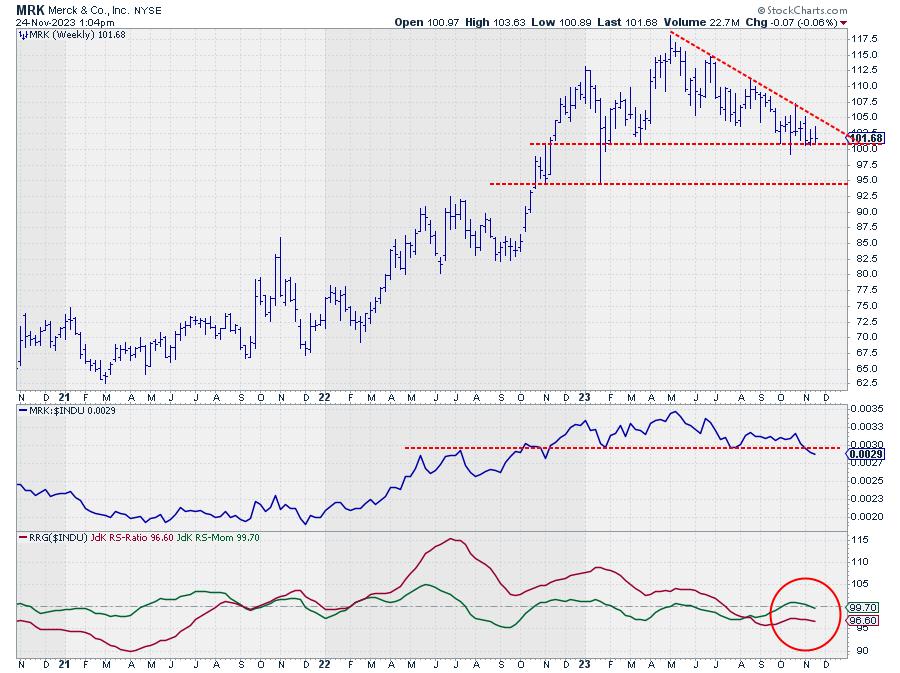Click the NYSE exchange label
The width and height of the screenshot is (900, 673).
click(148, 11)
